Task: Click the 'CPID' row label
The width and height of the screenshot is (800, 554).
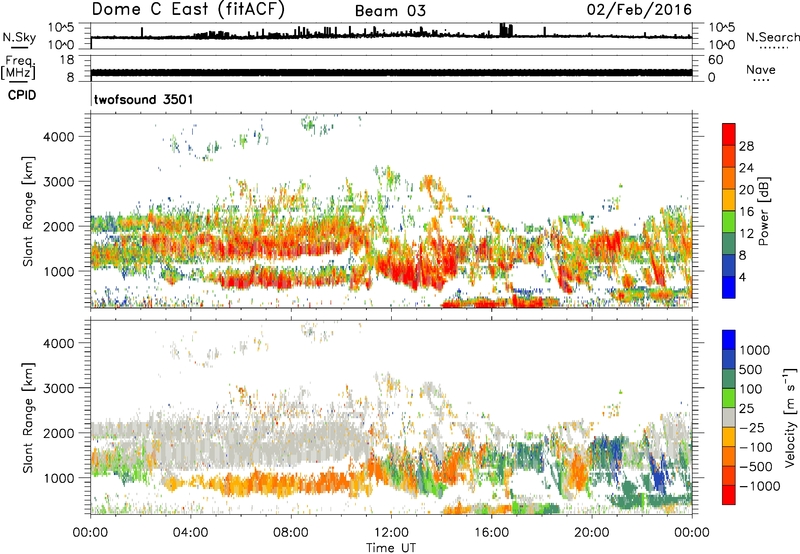Action: (x=22, y=95)
